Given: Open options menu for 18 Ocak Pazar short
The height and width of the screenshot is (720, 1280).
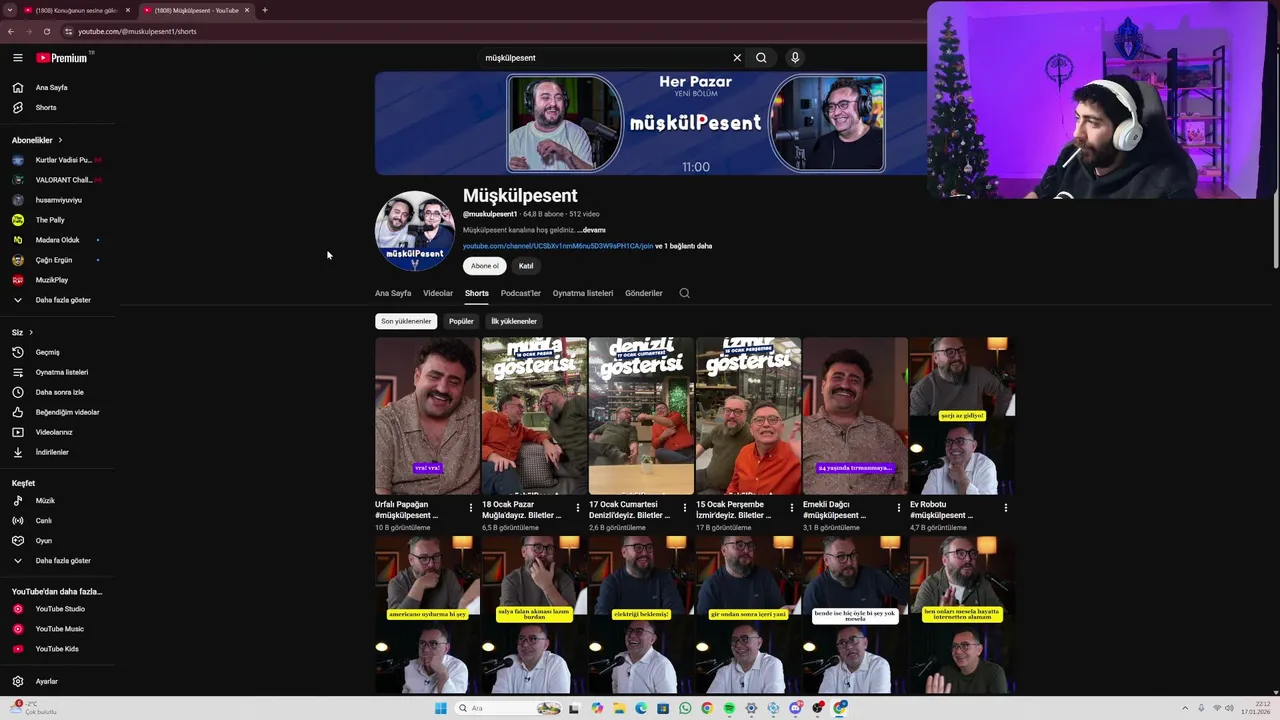Looking at the screenshot, I should [x=578, y=508].
